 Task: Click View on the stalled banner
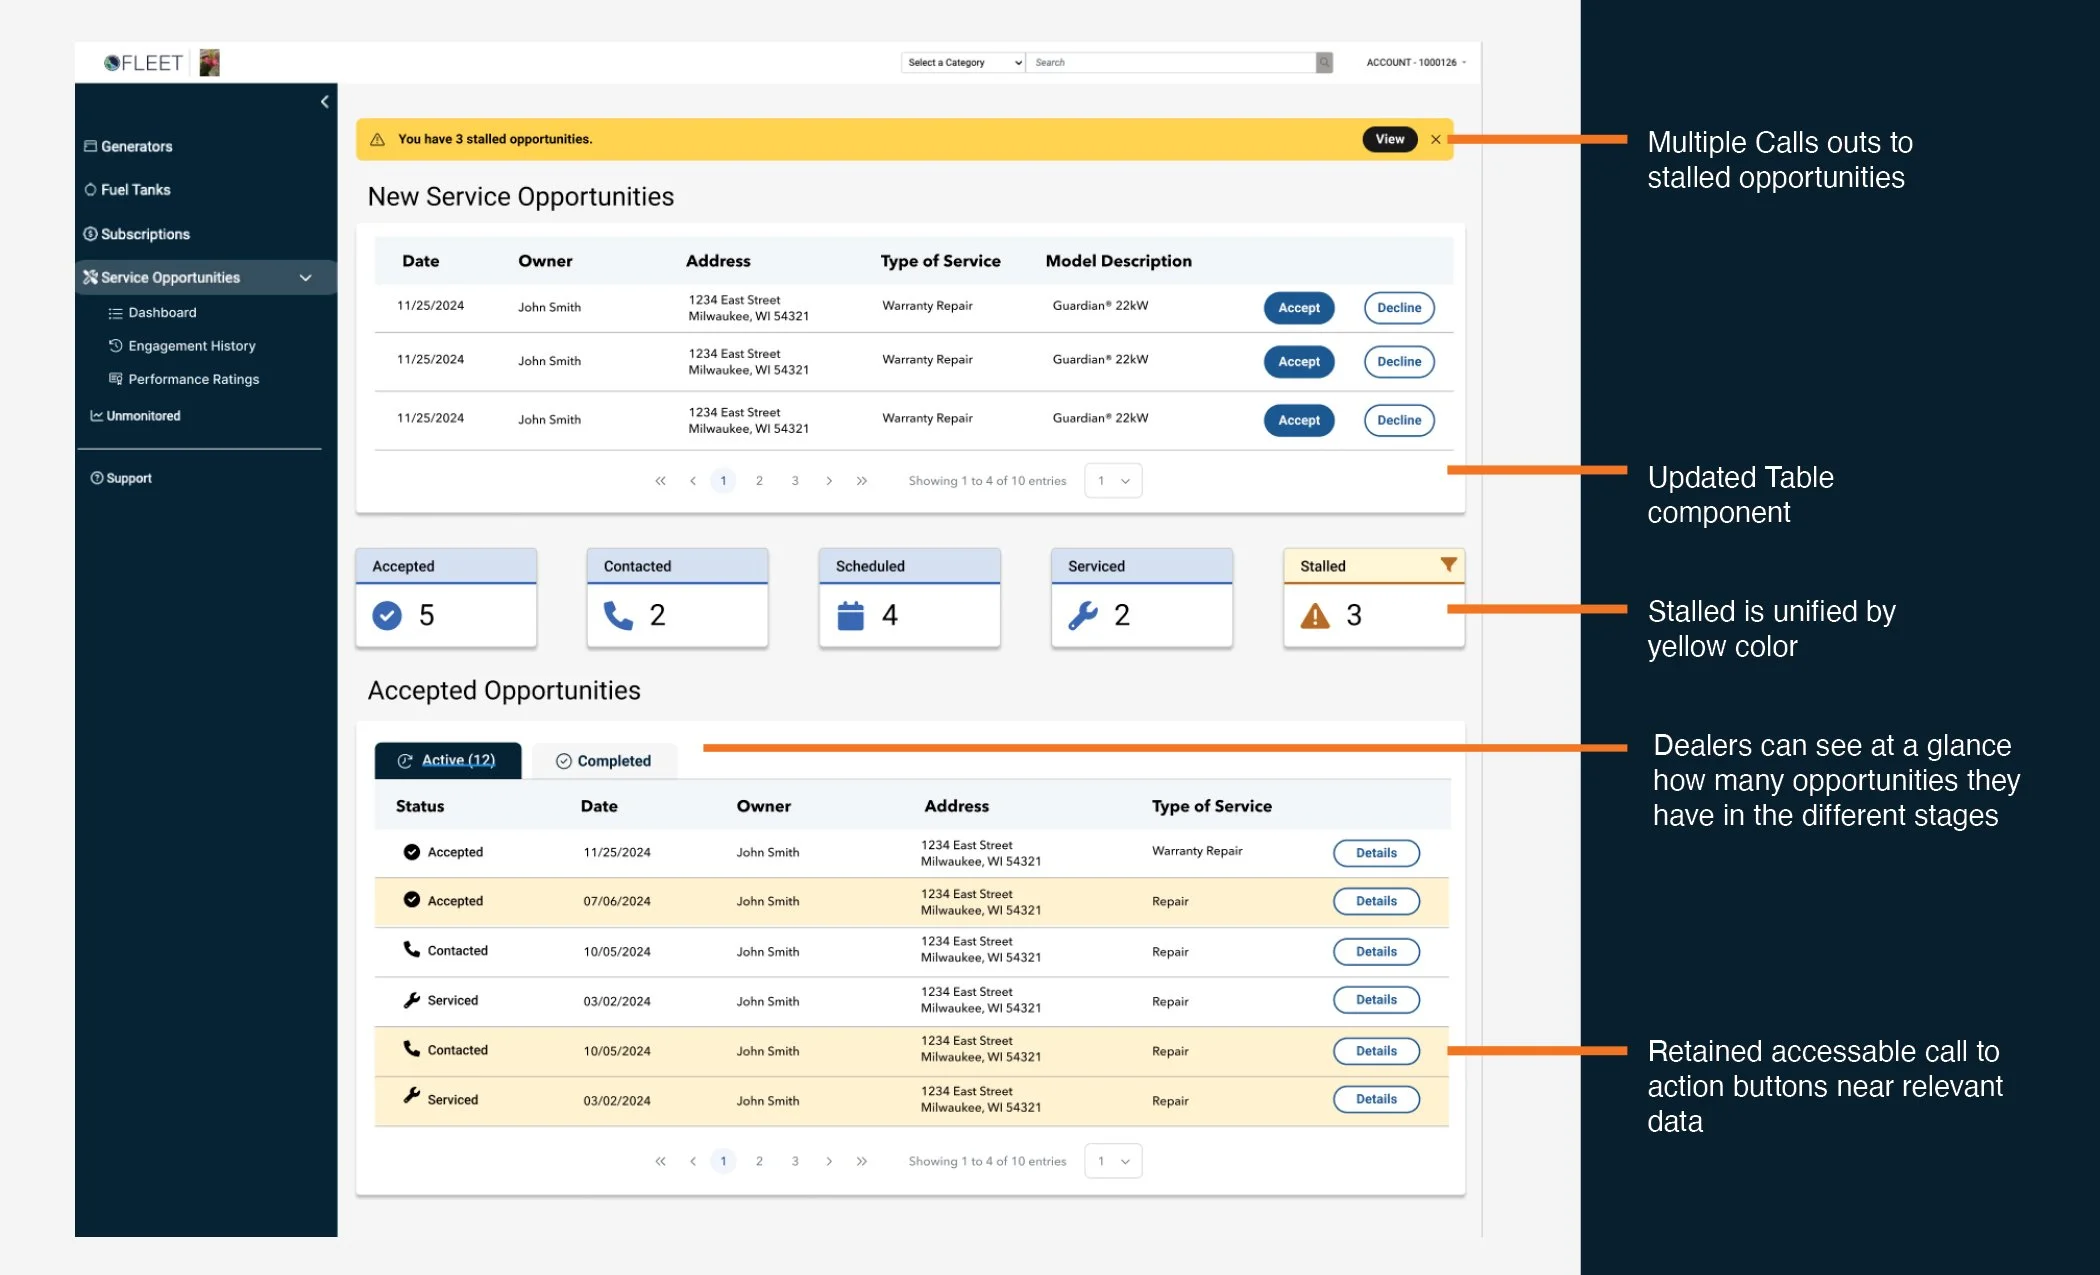tap(1389, 140)
